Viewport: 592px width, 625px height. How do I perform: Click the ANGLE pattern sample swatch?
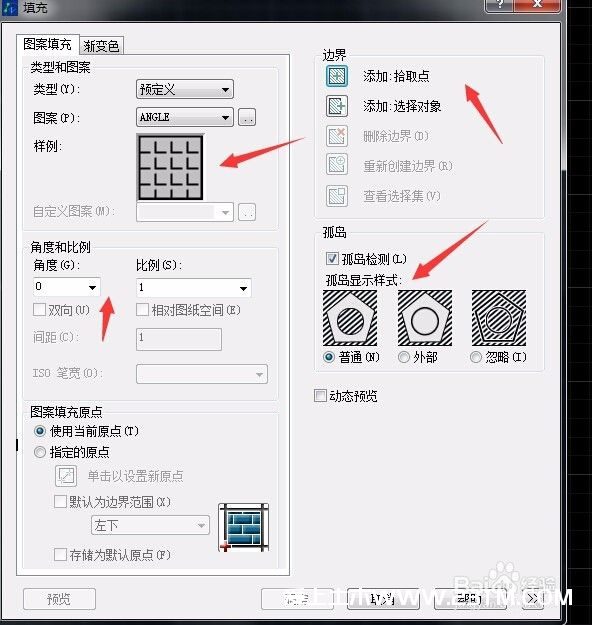point(170,167)
